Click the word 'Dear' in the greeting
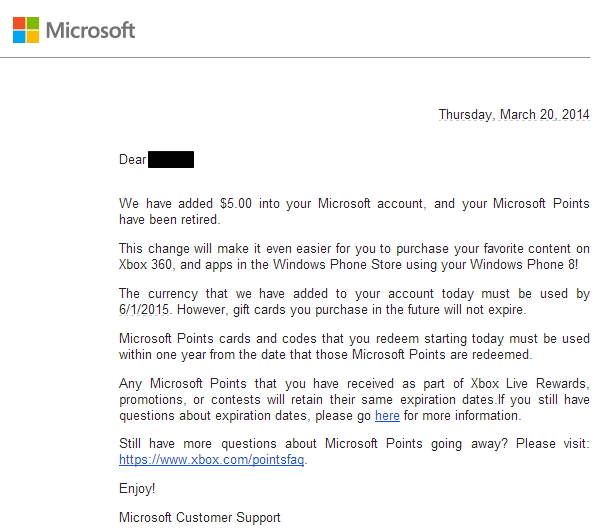608x532 pixels. pyautogui.click(x=132, y=160)
